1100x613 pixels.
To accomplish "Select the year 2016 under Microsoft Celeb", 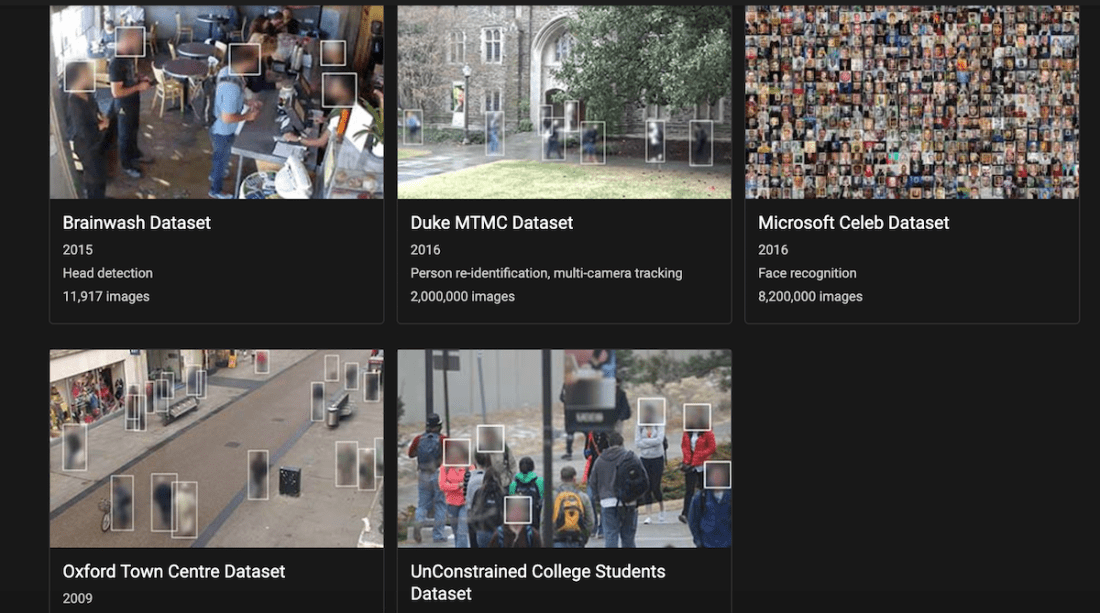I will coord(773,250).
